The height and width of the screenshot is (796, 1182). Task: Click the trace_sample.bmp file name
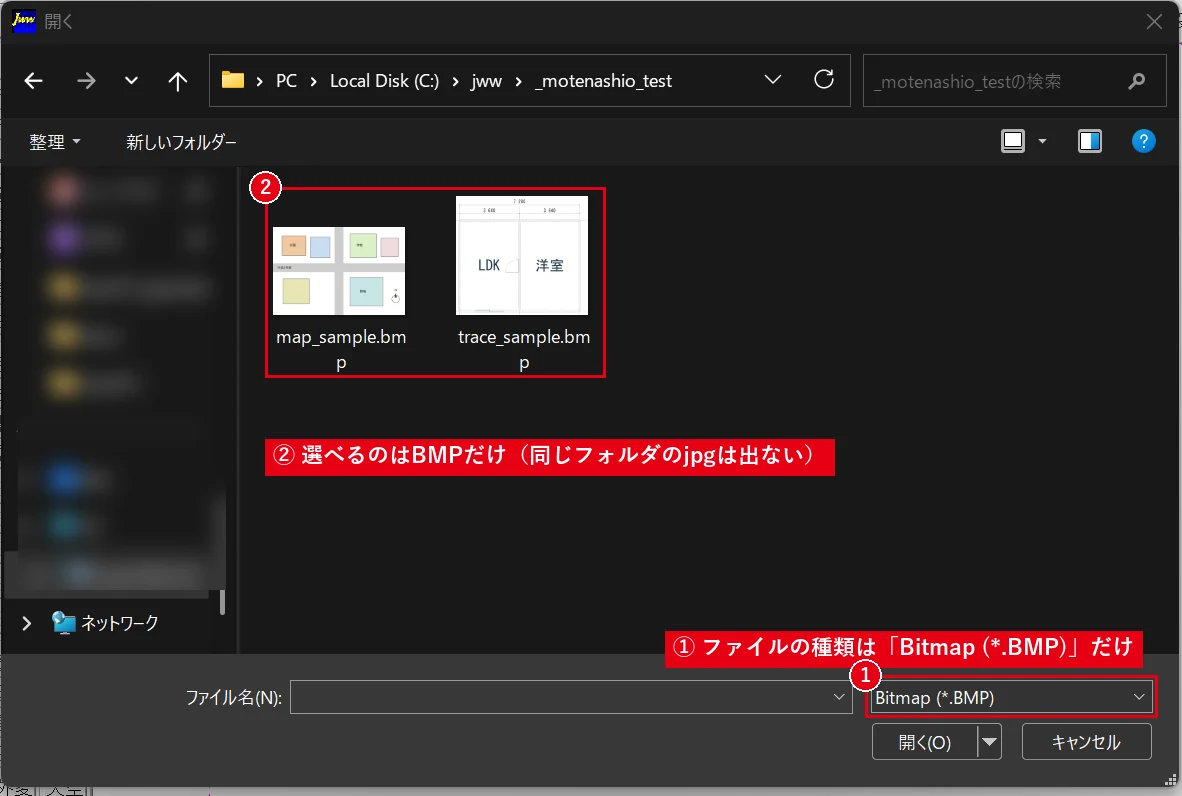click(x=524, y=349)
